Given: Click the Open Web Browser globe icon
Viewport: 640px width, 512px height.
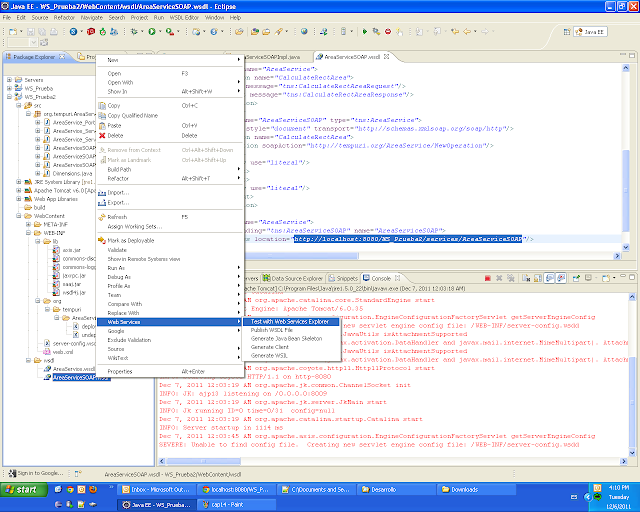Looking at the screenshot, I should [304, 31].
